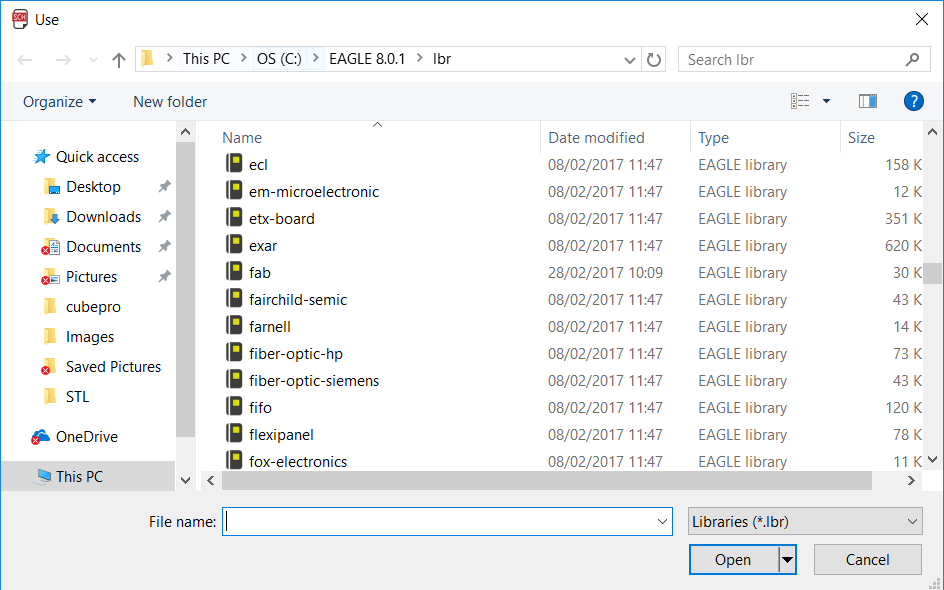Viewport: 944px width, 590px height.
Task: Sort by Date modified column header
Action: pos(596,138)
